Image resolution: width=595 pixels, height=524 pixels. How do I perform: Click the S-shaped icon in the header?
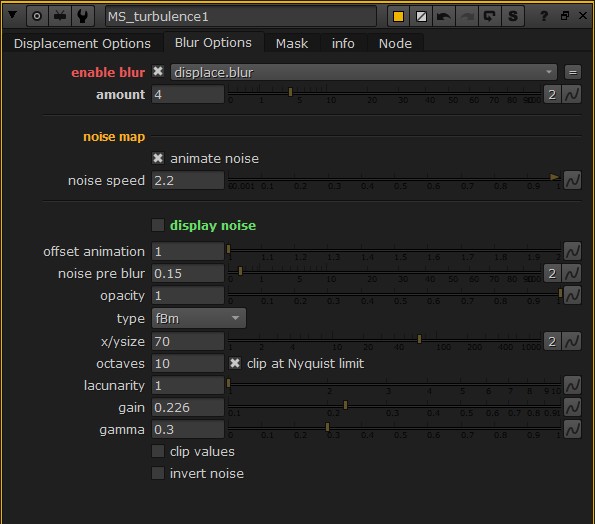tap(513, 16)
